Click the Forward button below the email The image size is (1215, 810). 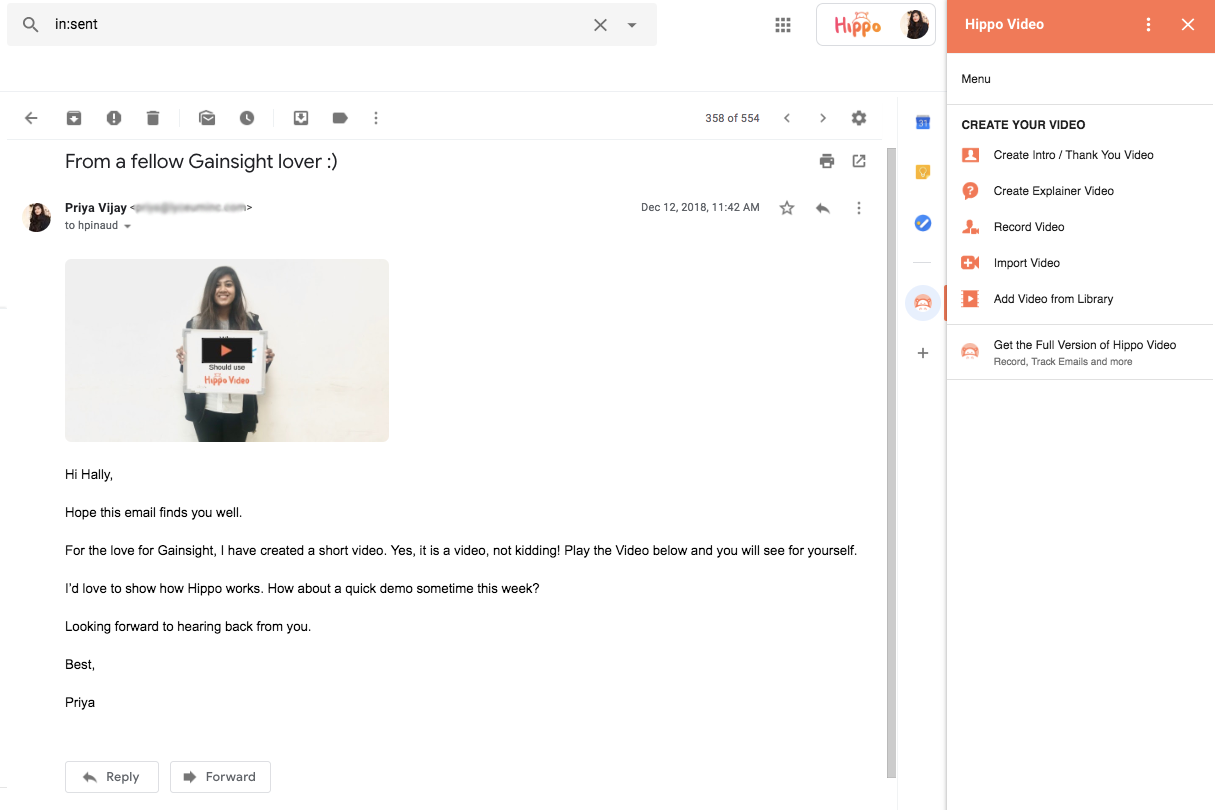[220, 777]
